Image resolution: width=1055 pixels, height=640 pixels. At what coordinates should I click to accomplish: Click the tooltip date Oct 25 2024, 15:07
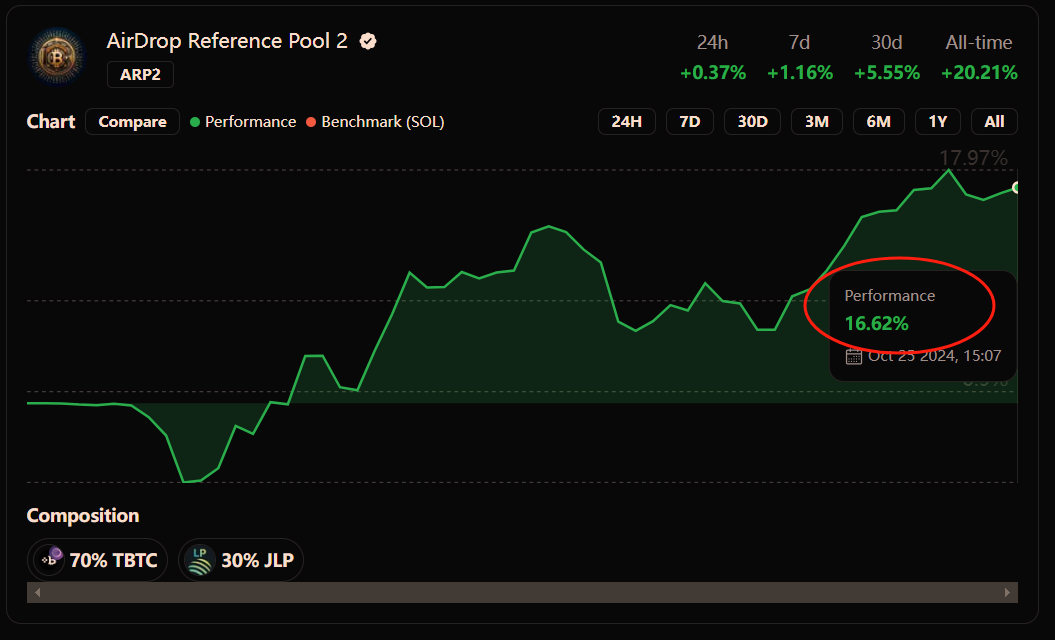point(935,356)
